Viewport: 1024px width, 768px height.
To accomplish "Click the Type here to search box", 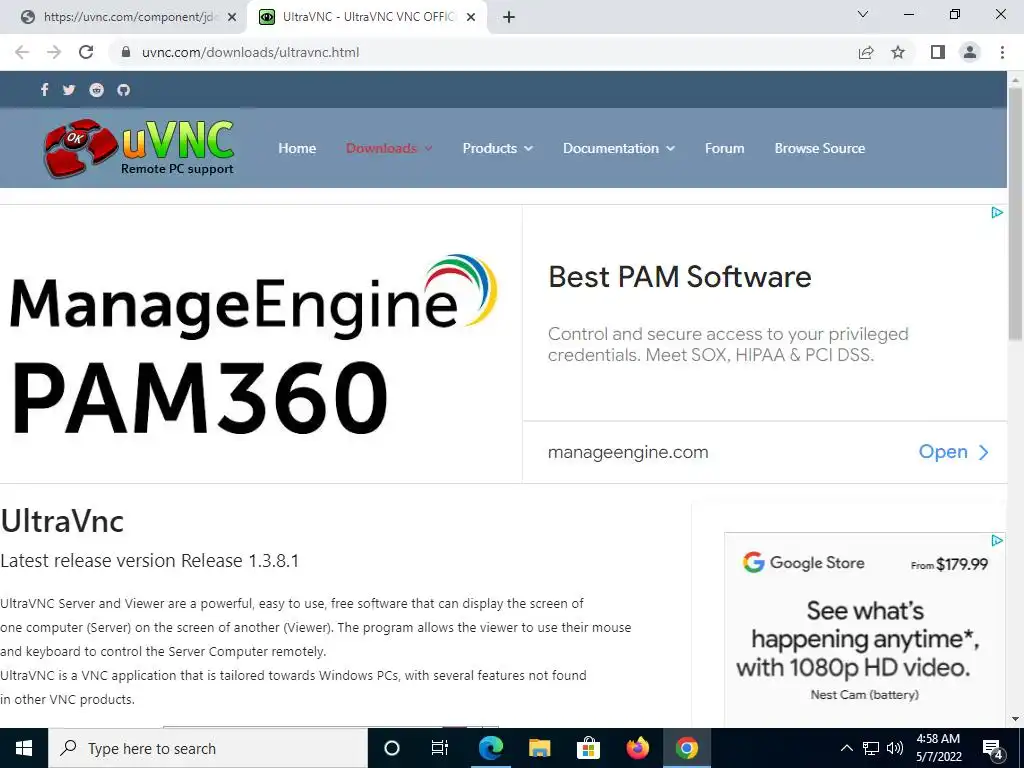I will [208, 748].
